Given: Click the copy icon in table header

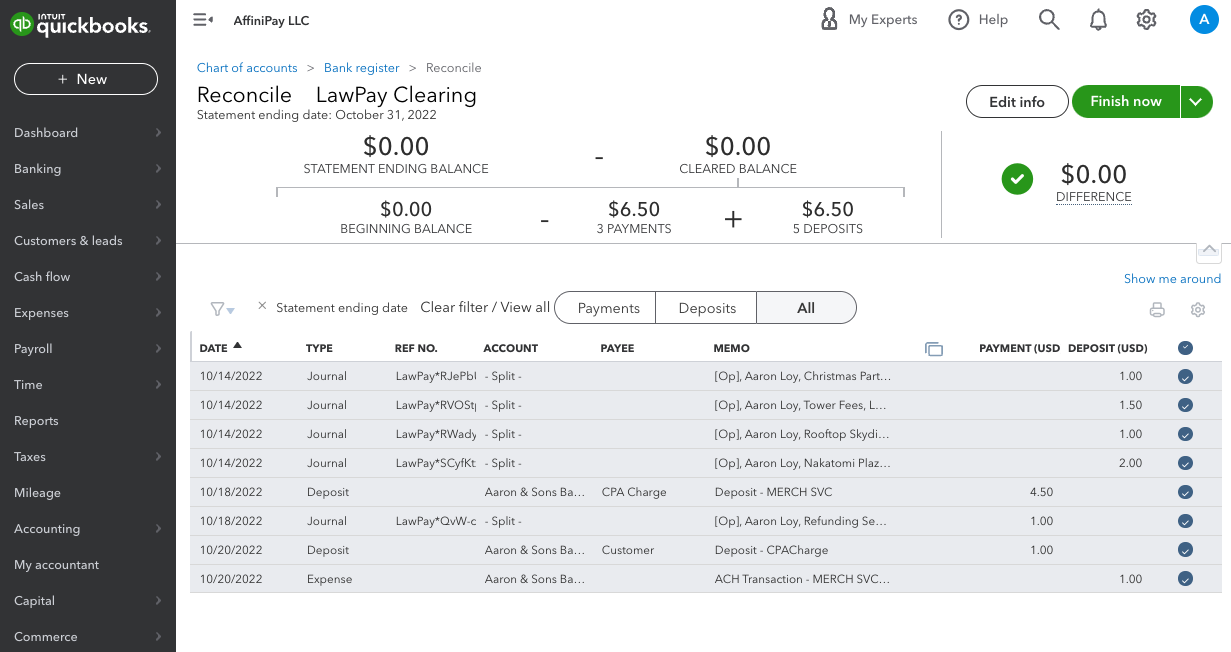Looking at the screenshot, I should pos(934,349).
